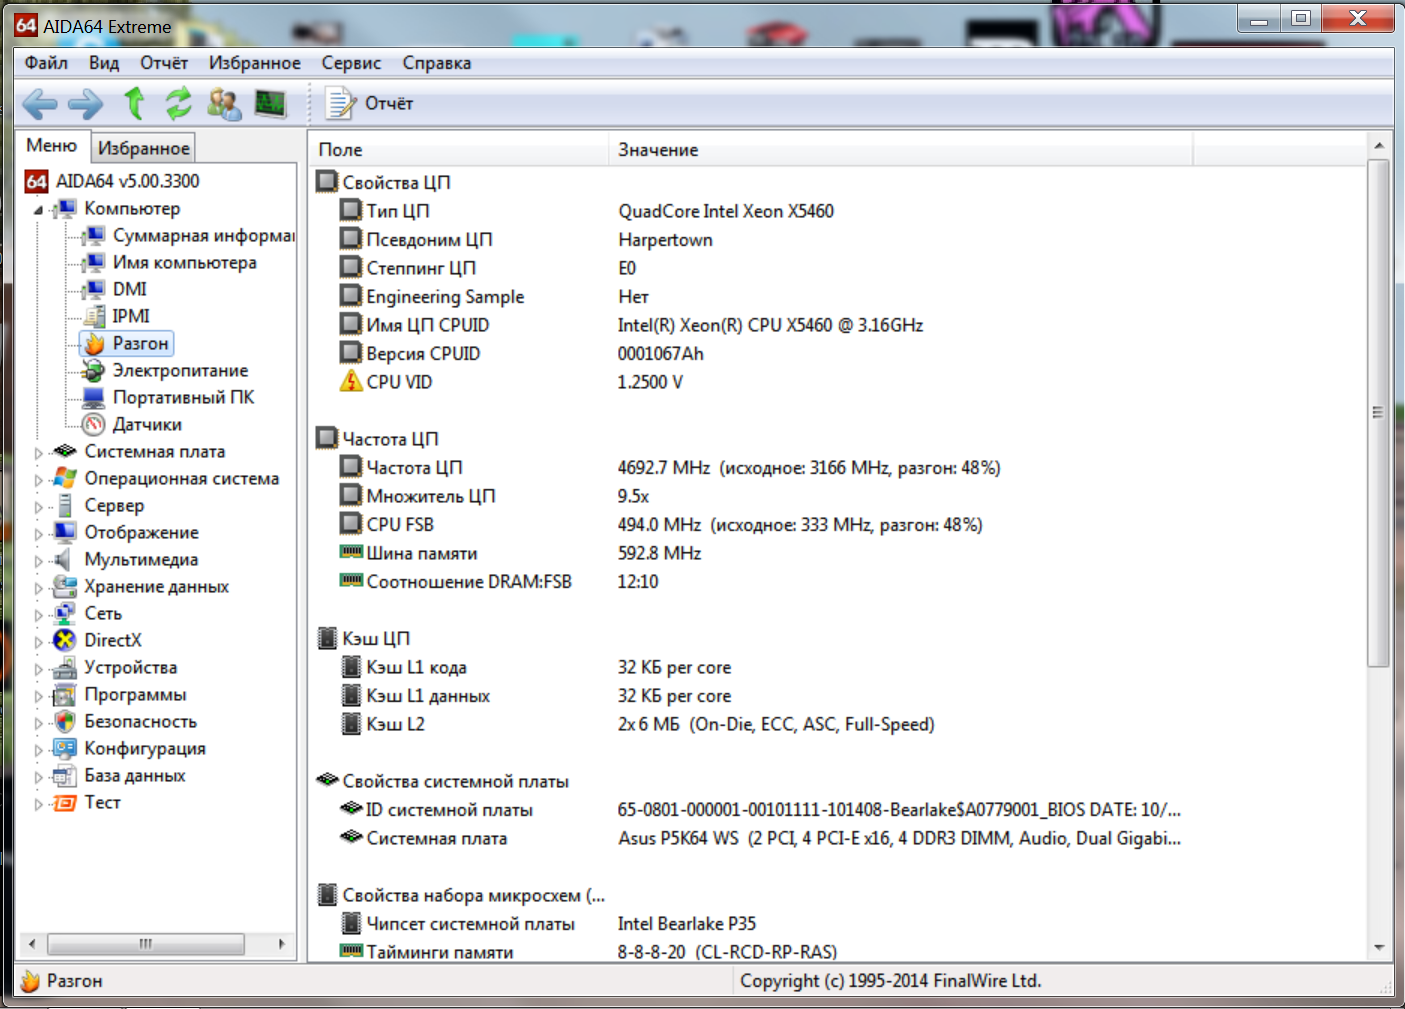The width and height of the screenshot is (1405, 1009).
Task: Click the Безопасность shield icon
Action: [x=66, y=721]
